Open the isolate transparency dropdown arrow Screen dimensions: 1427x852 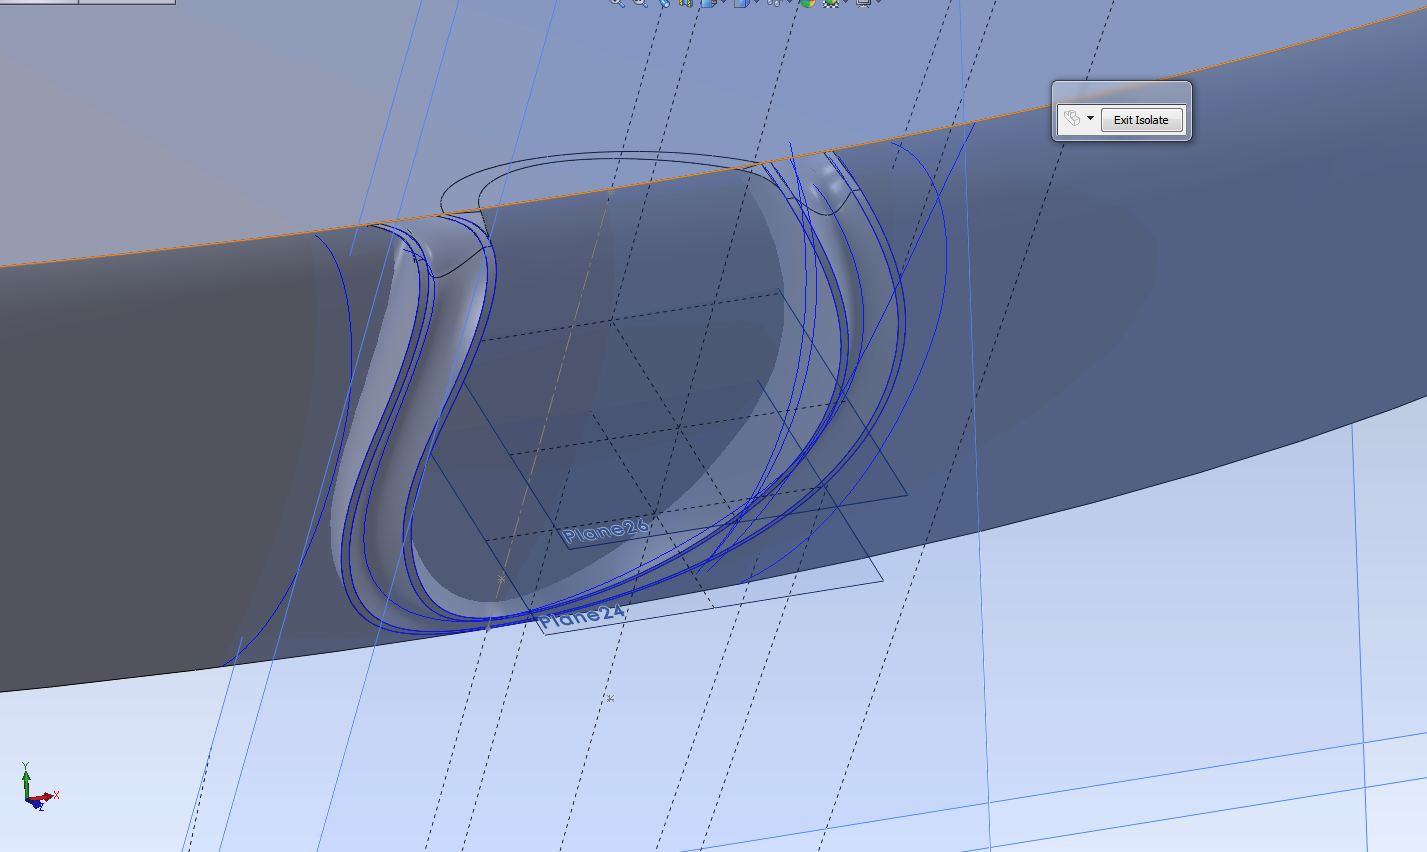[1090, 117]
